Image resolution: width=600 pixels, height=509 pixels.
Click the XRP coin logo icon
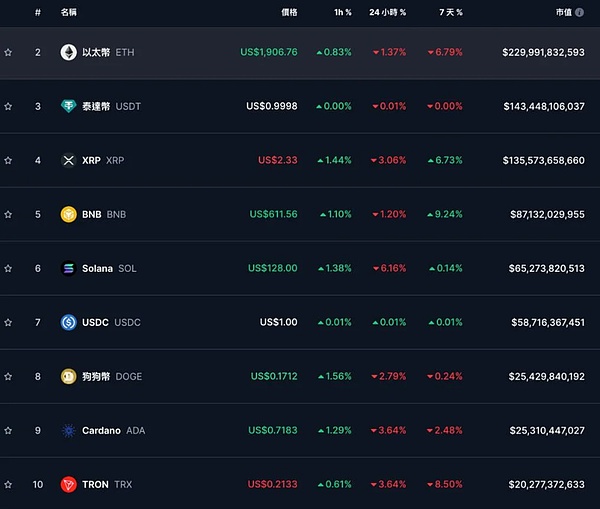[69, 160]
